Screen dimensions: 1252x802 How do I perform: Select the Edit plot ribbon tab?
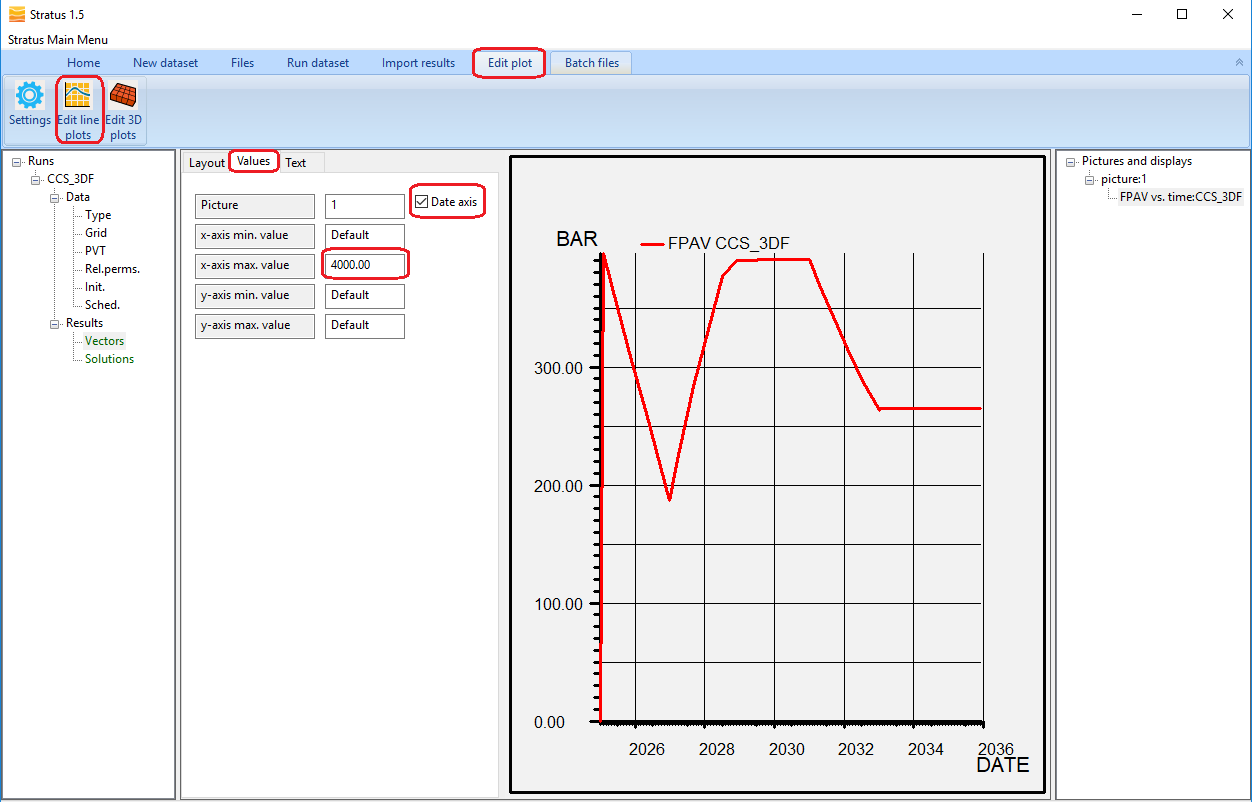click(510, 63)
